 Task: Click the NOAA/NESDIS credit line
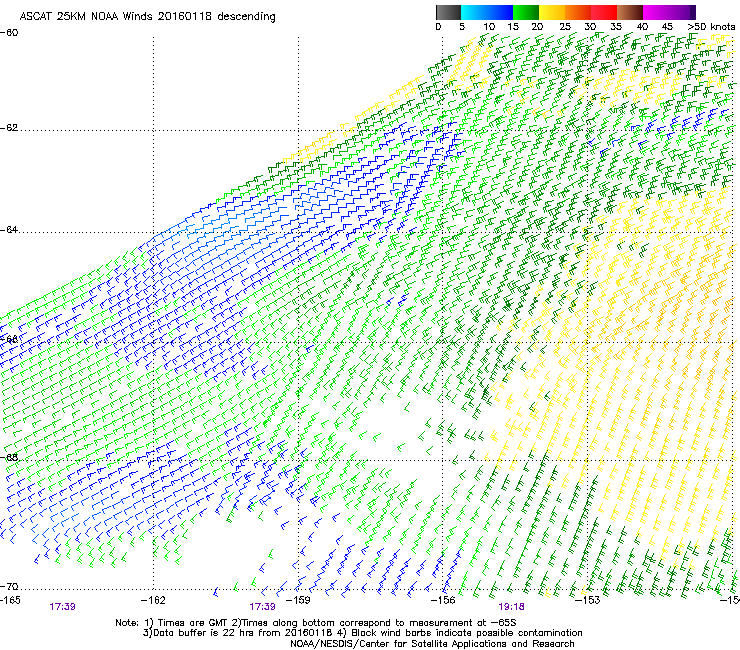click(432, 644)
